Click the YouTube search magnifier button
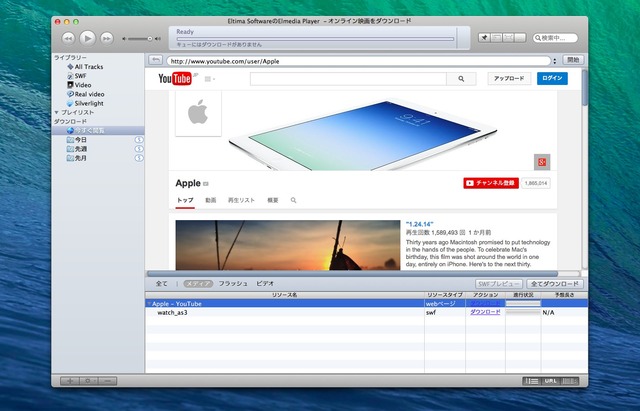The image size is (640, 411). [x=461, y=79]
